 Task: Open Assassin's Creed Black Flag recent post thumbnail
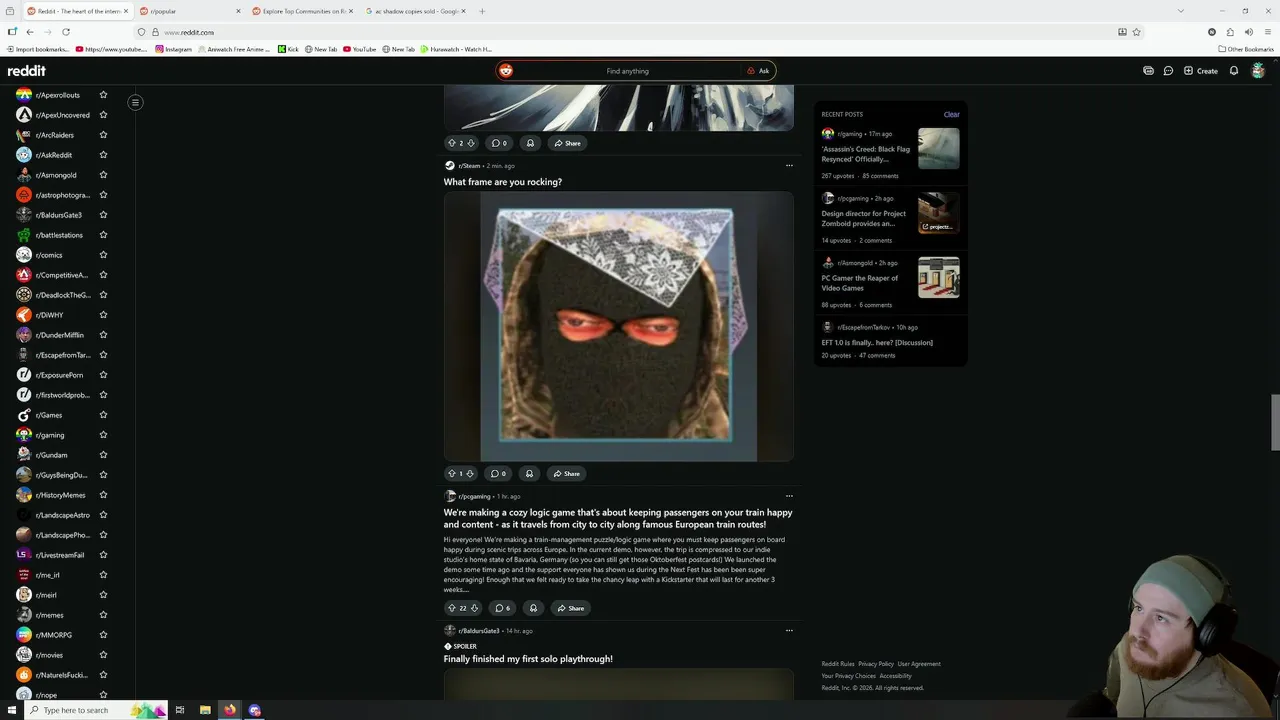click(x=939, y=149)
